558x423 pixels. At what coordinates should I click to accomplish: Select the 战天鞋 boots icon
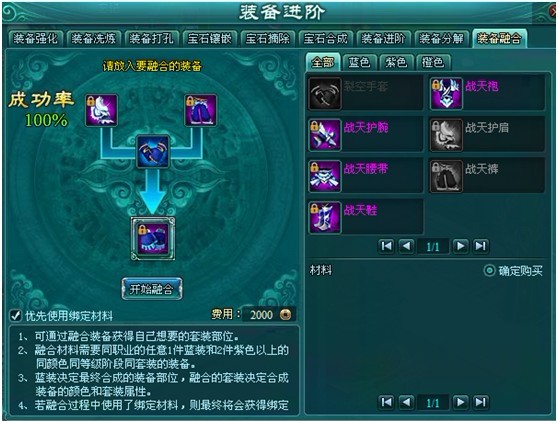[x=325, y=218]
